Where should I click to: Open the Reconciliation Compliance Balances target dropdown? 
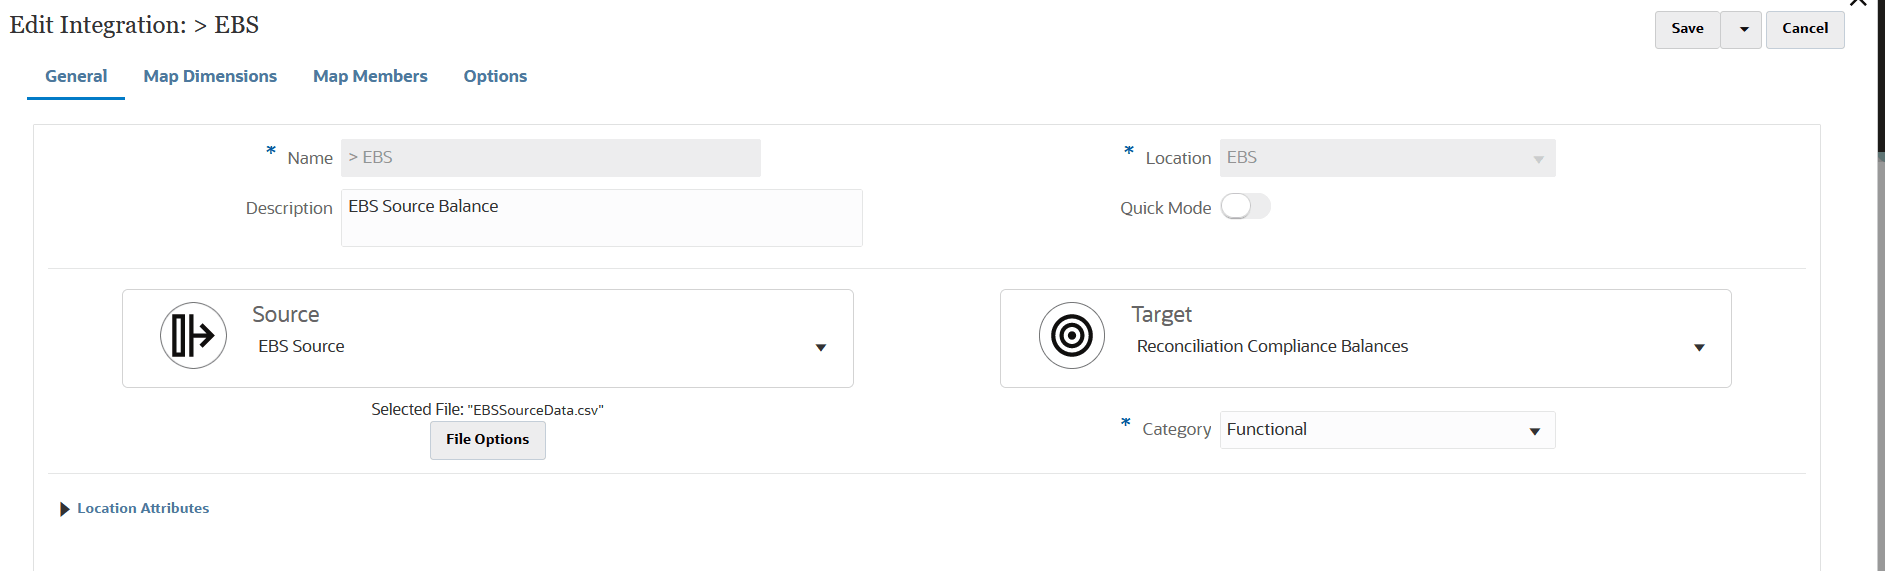click(1698, 347)
